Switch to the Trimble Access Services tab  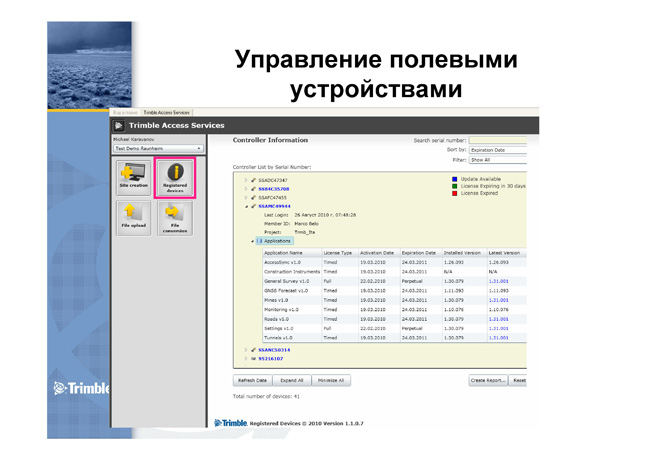point(167,112)
